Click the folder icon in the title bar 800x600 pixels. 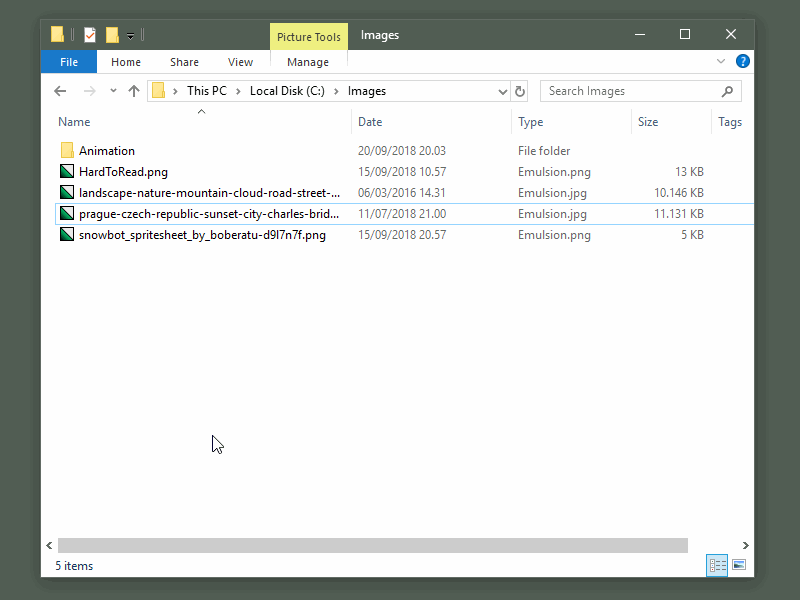pos(58,35)
